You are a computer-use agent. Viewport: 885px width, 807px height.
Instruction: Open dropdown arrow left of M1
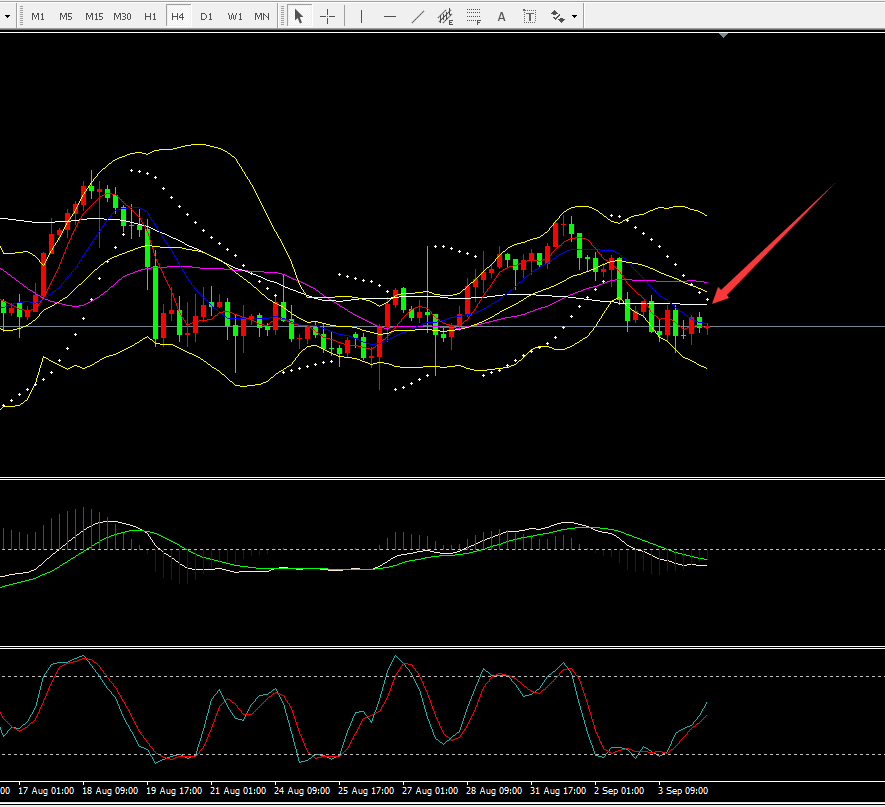[x=7, y=16]
